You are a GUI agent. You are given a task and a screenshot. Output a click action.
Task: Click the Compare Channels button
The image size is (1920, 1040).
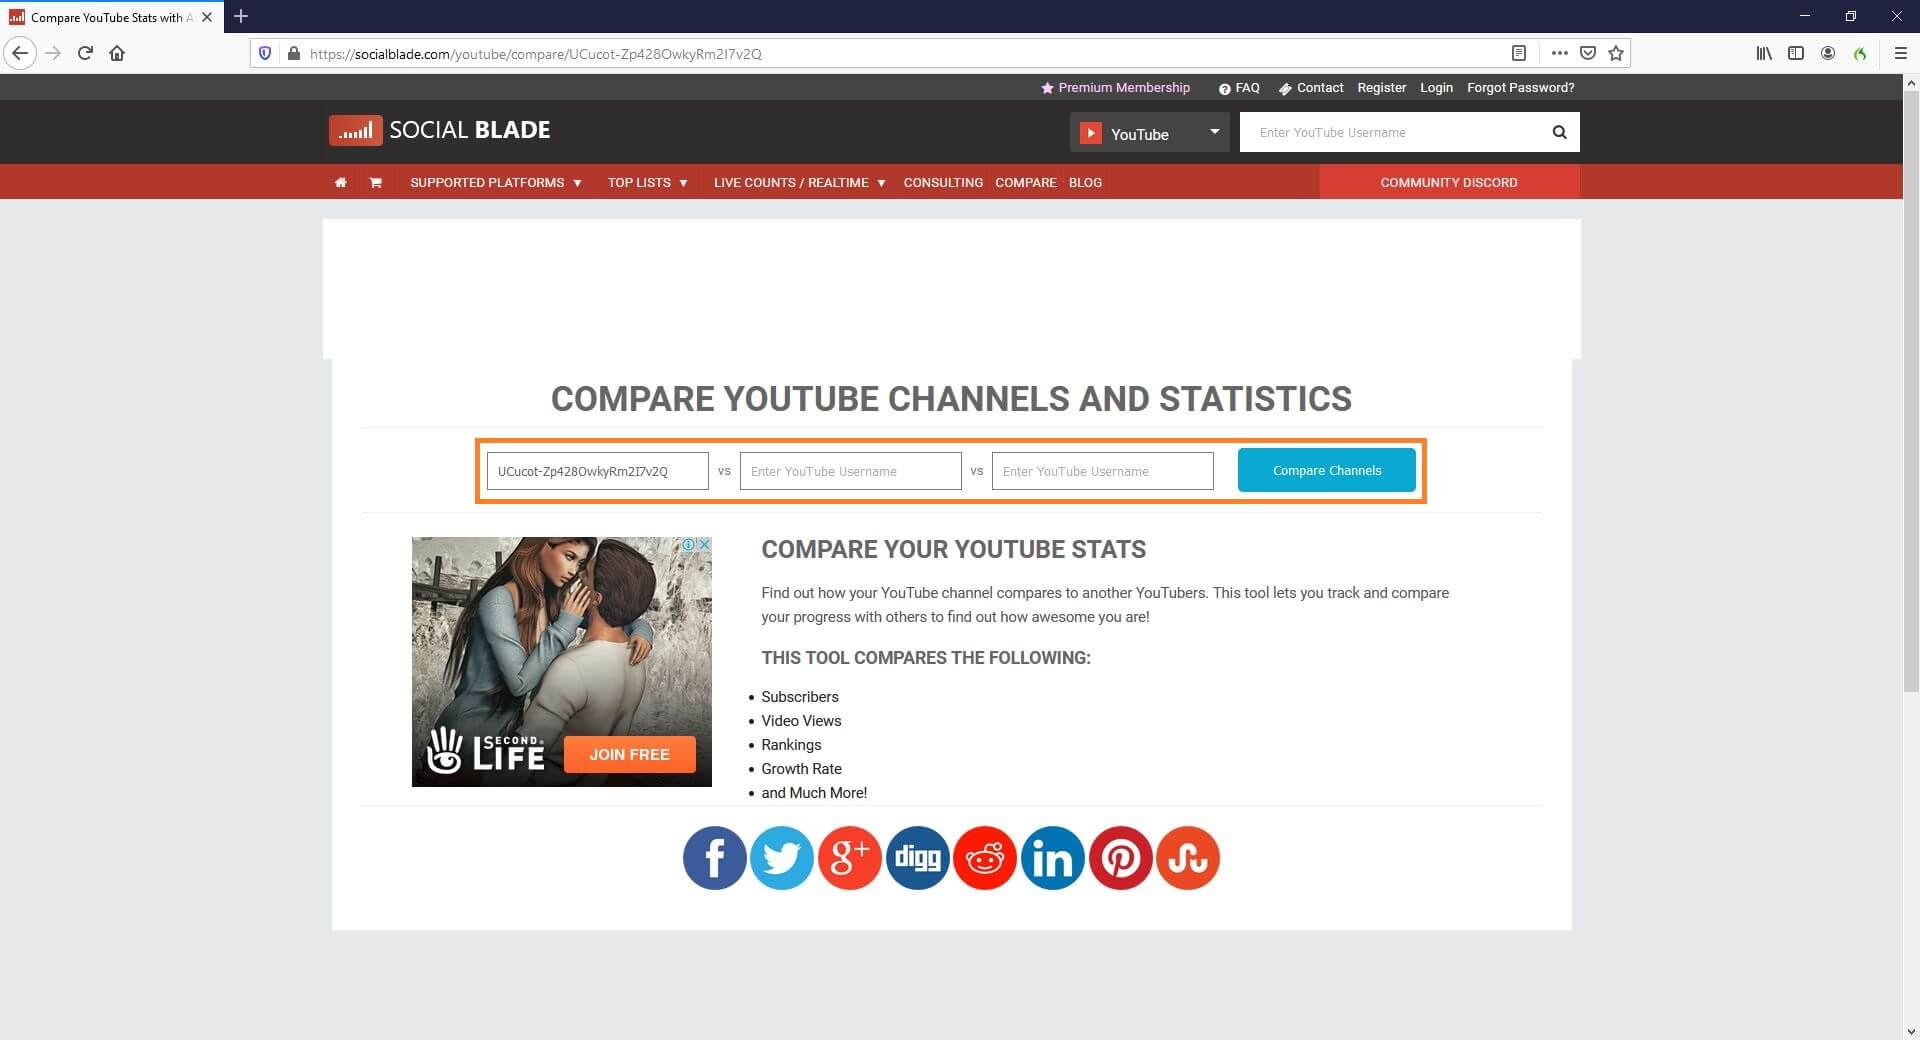pos(1327,470)
